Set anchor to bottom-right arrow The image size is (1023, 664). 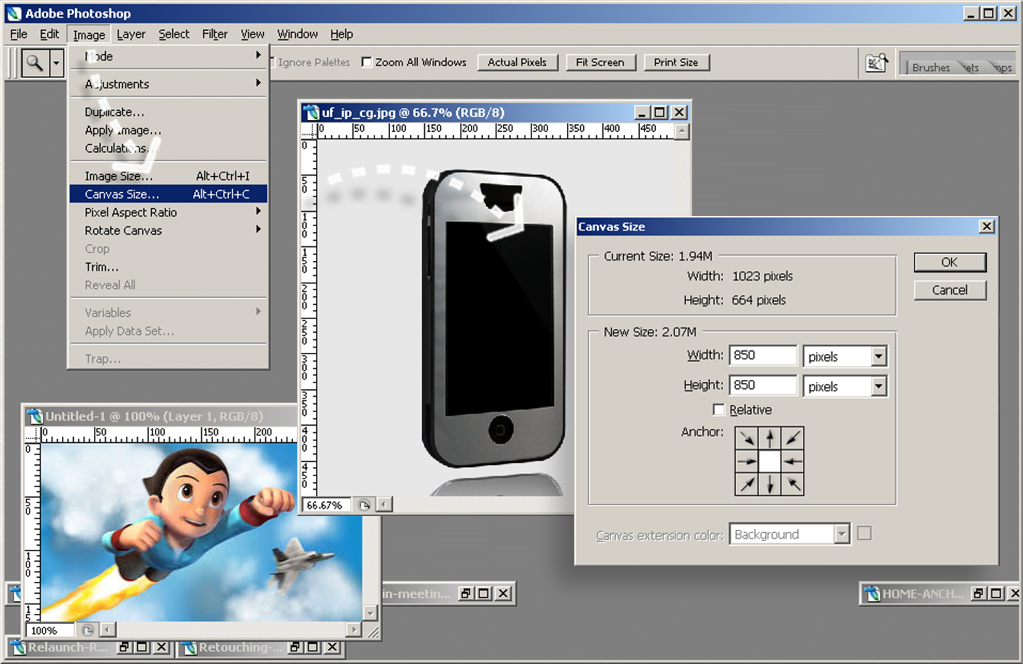(x=793, y=484)
